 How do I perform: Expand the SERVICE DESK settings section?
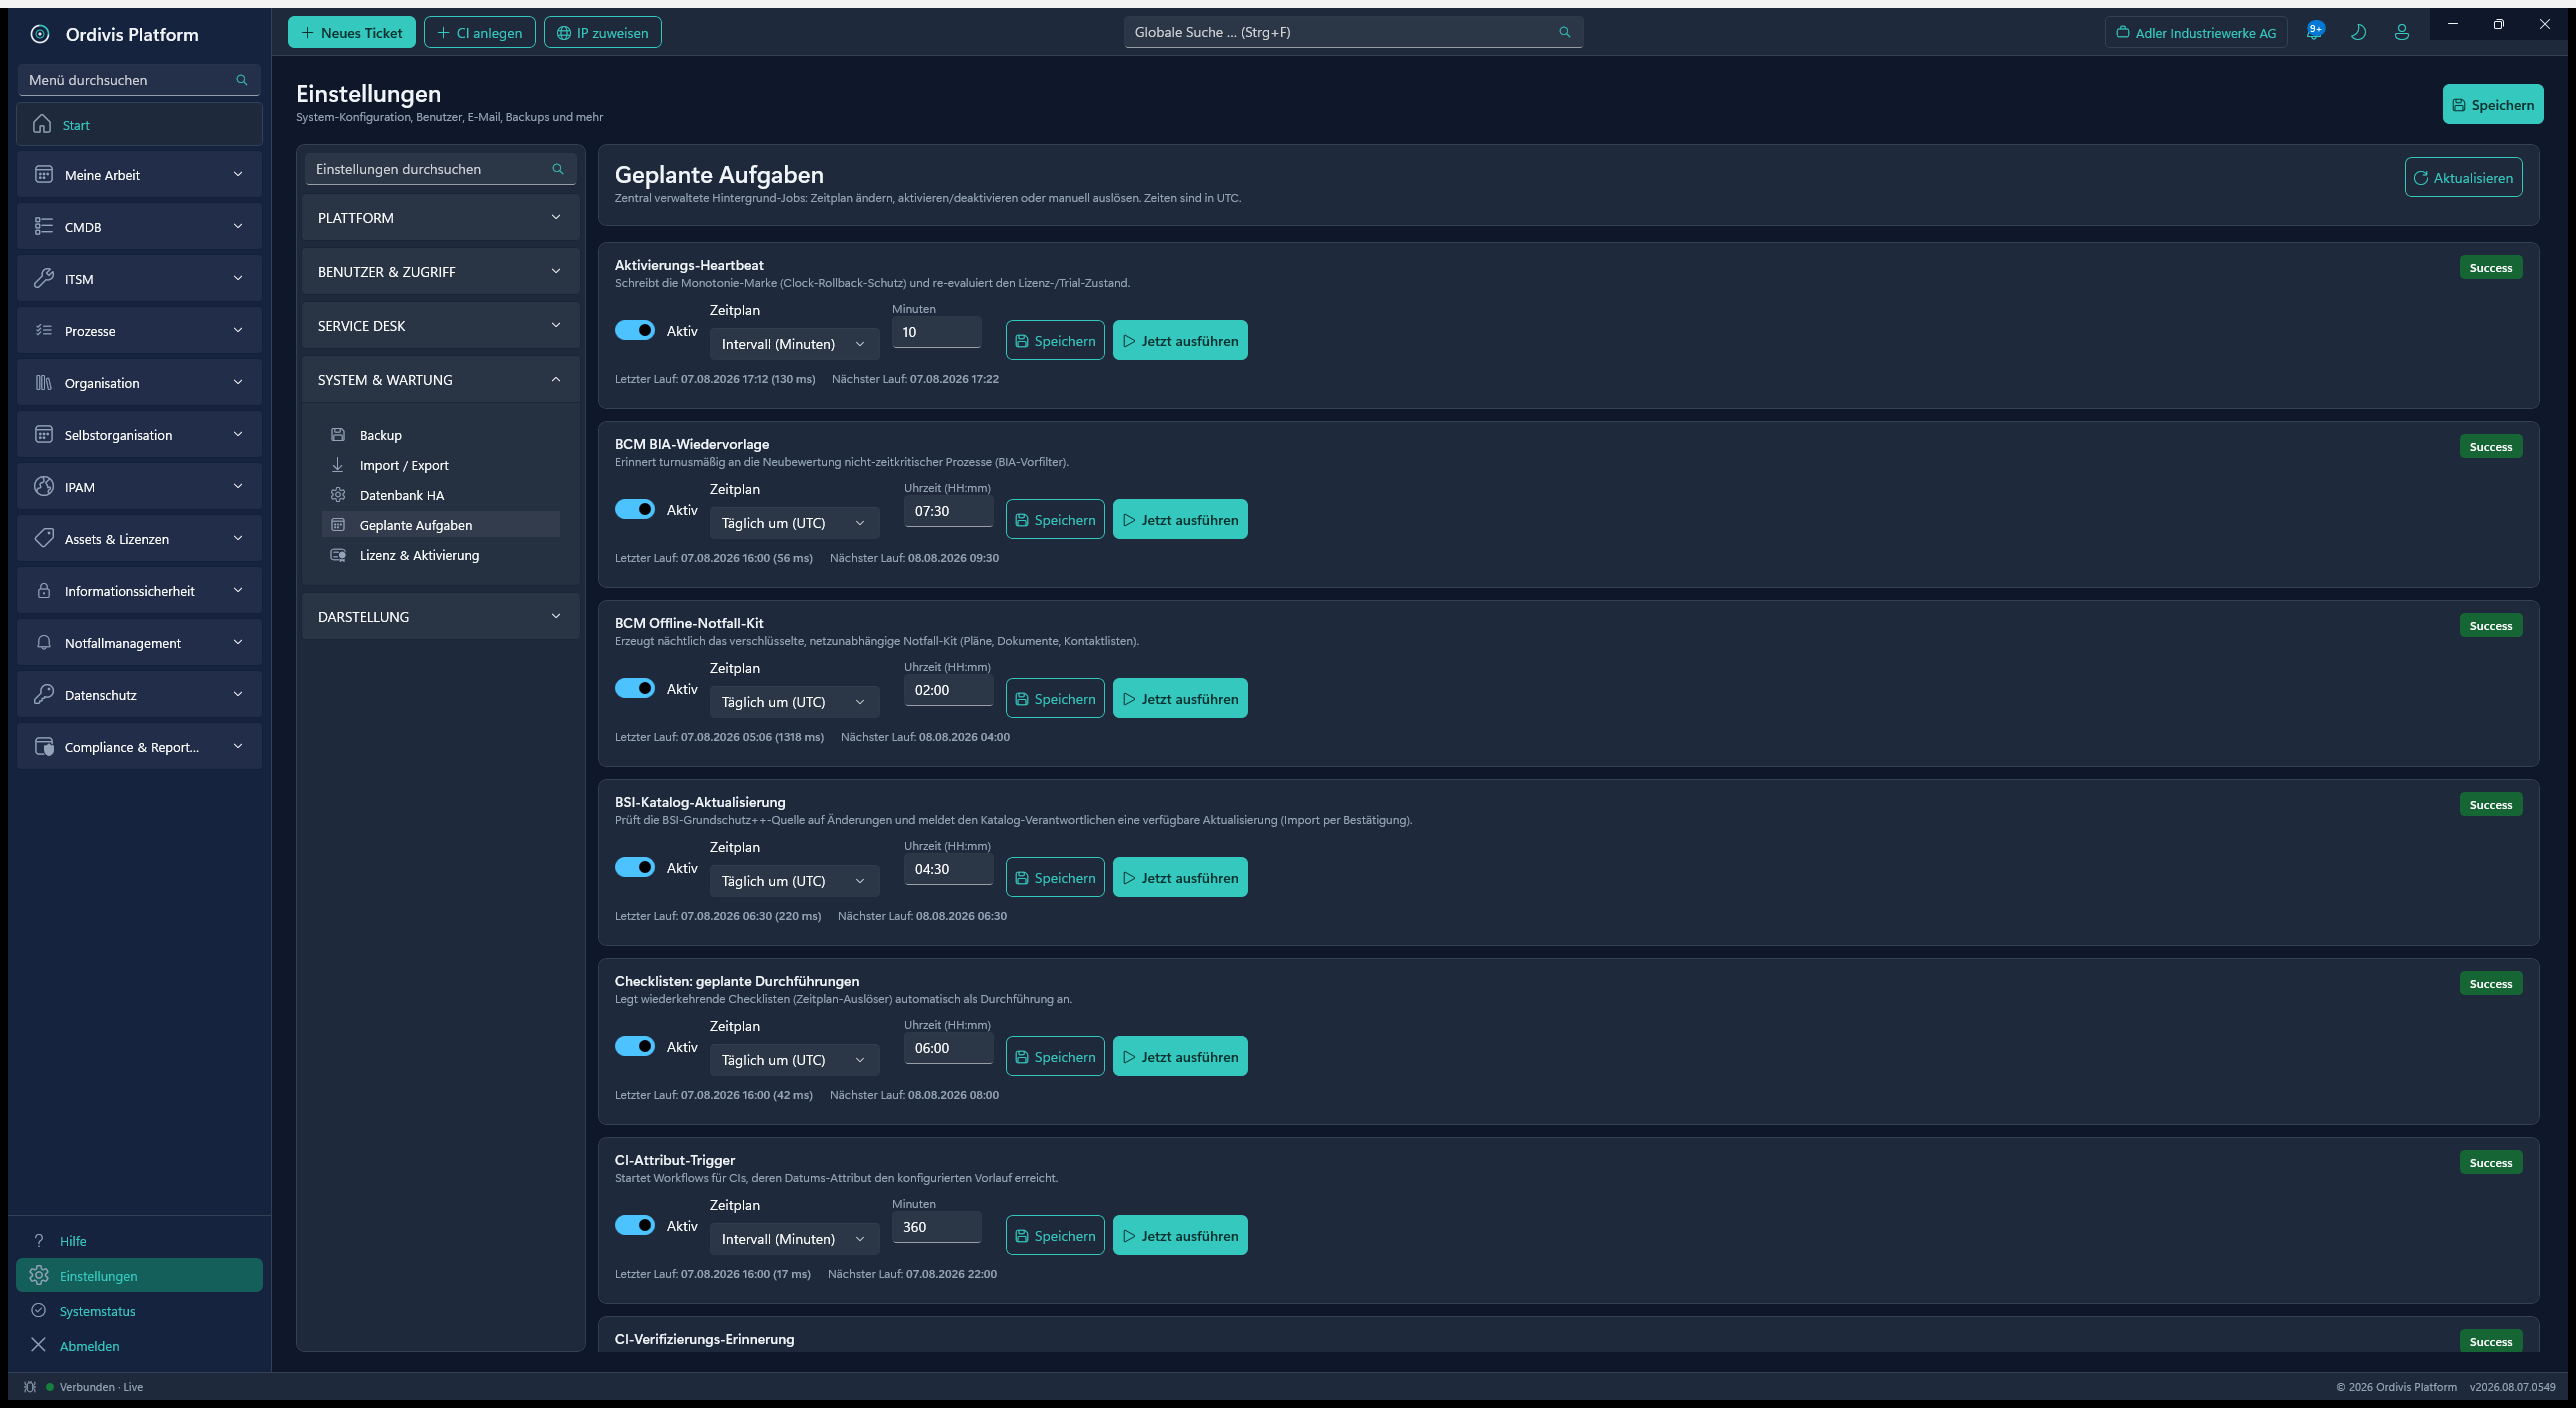[440, 326]
